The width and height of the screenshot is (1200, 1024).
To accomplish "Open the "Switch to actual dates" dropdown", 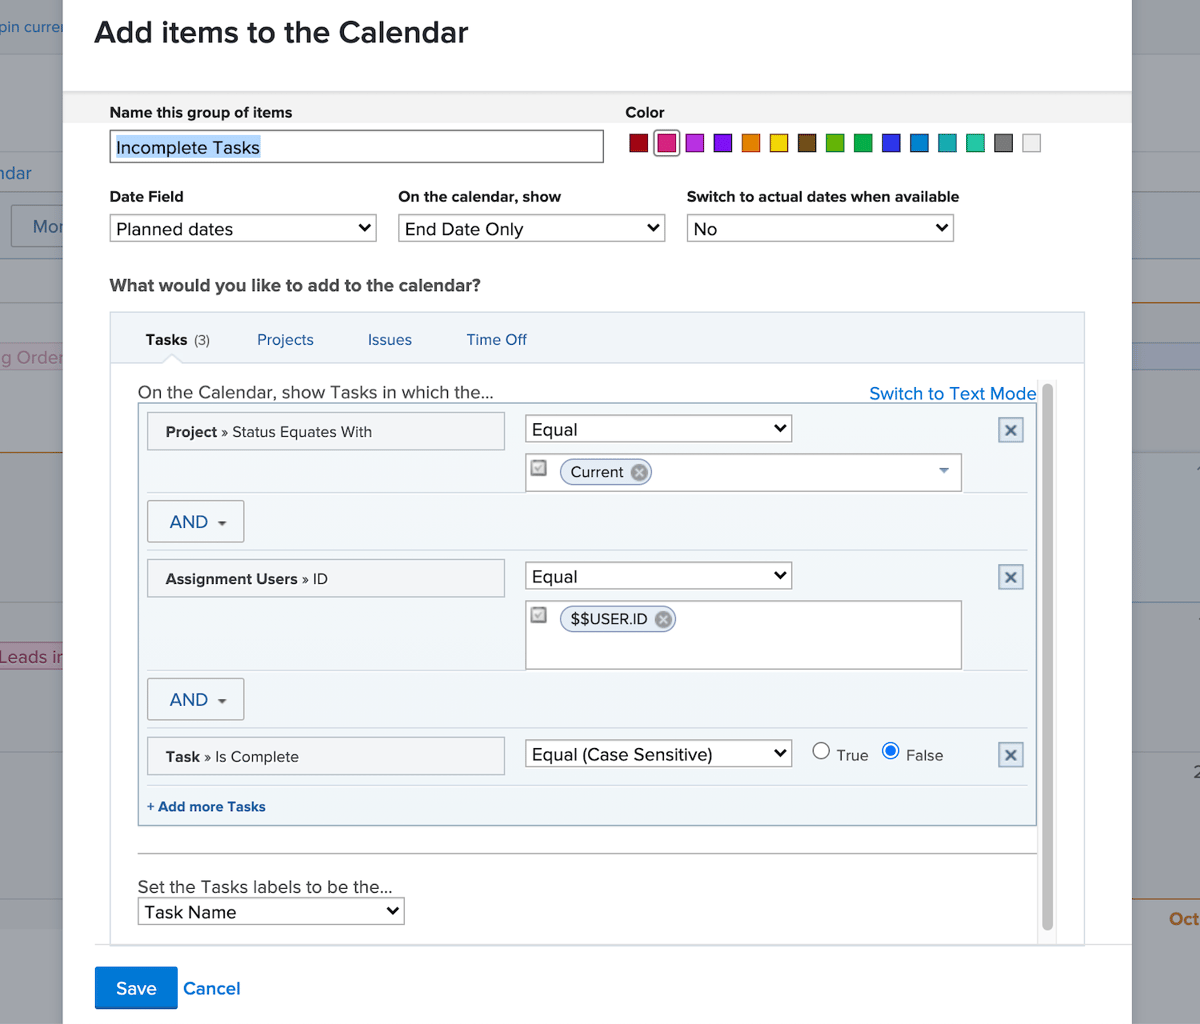I will [x=820, y=228].
